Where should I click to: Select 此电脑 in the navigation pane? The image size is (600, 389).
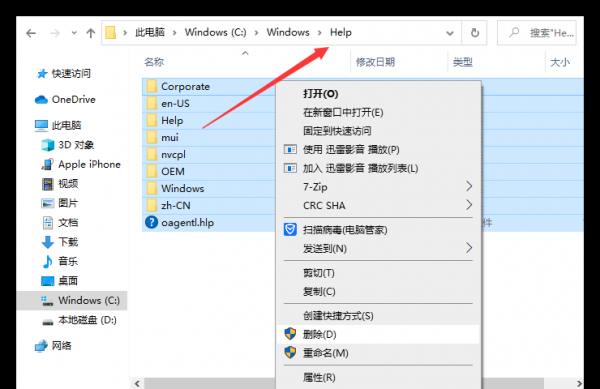tap(59, 125)
